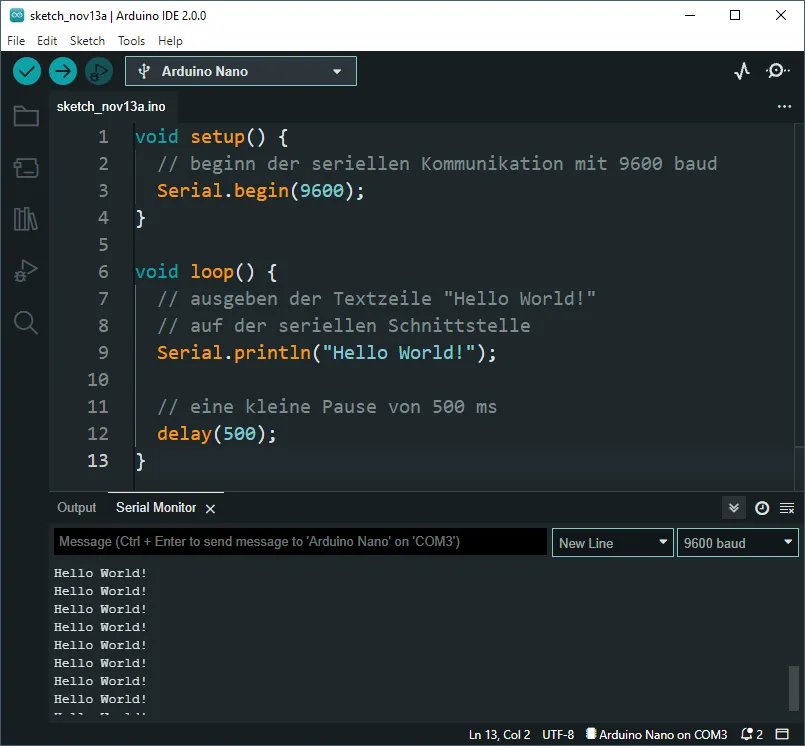Open the Serial Plotter icon
This screenshot has height=746, width=805.
point(742,71)
